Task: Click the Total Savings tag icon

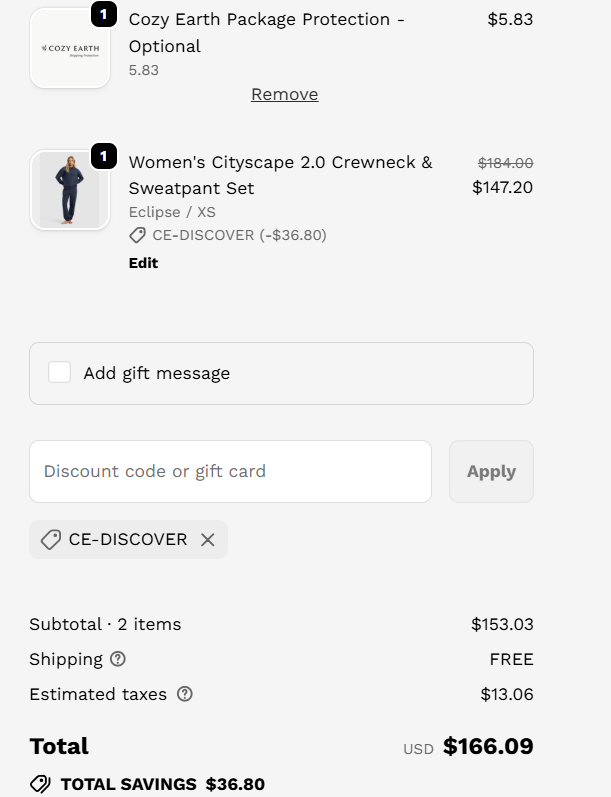Action: coord(40,784)
